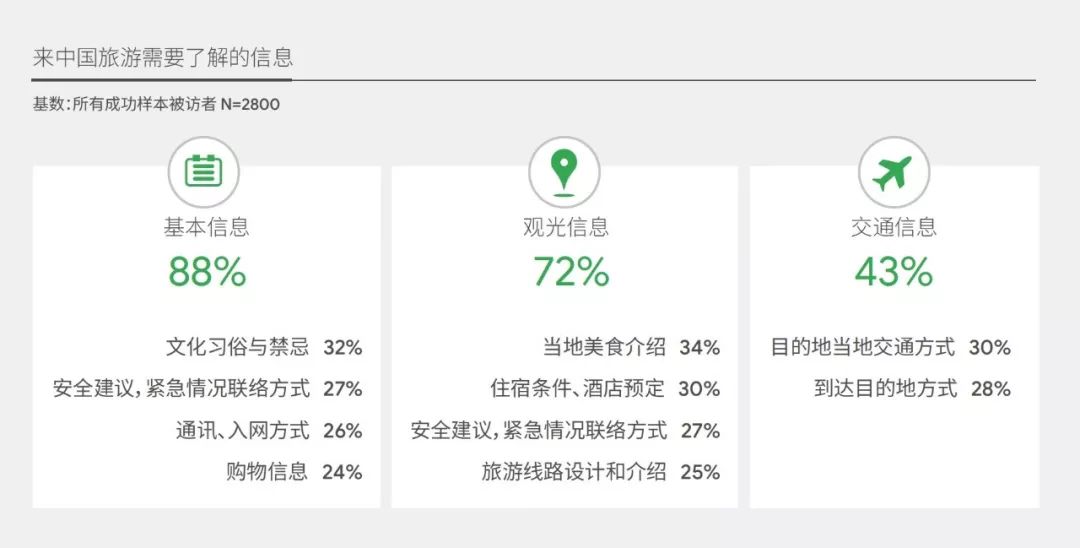Select the 旅游线路设计和介绍 row
The height and width of the screenshot is (548, 1080).
[x=601, y=472]
